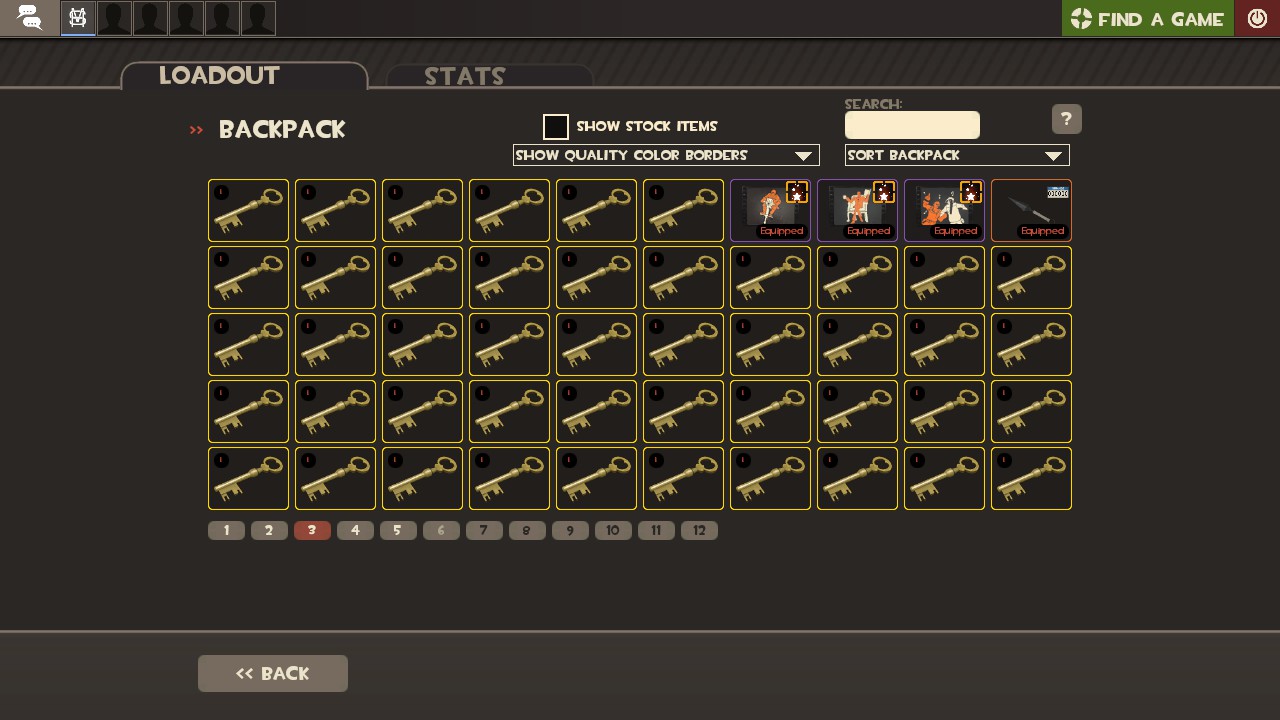The image size is (1280, 720).
Task: Click the Sort Backpack dropdown arrow
Action: coord(1053,156)
